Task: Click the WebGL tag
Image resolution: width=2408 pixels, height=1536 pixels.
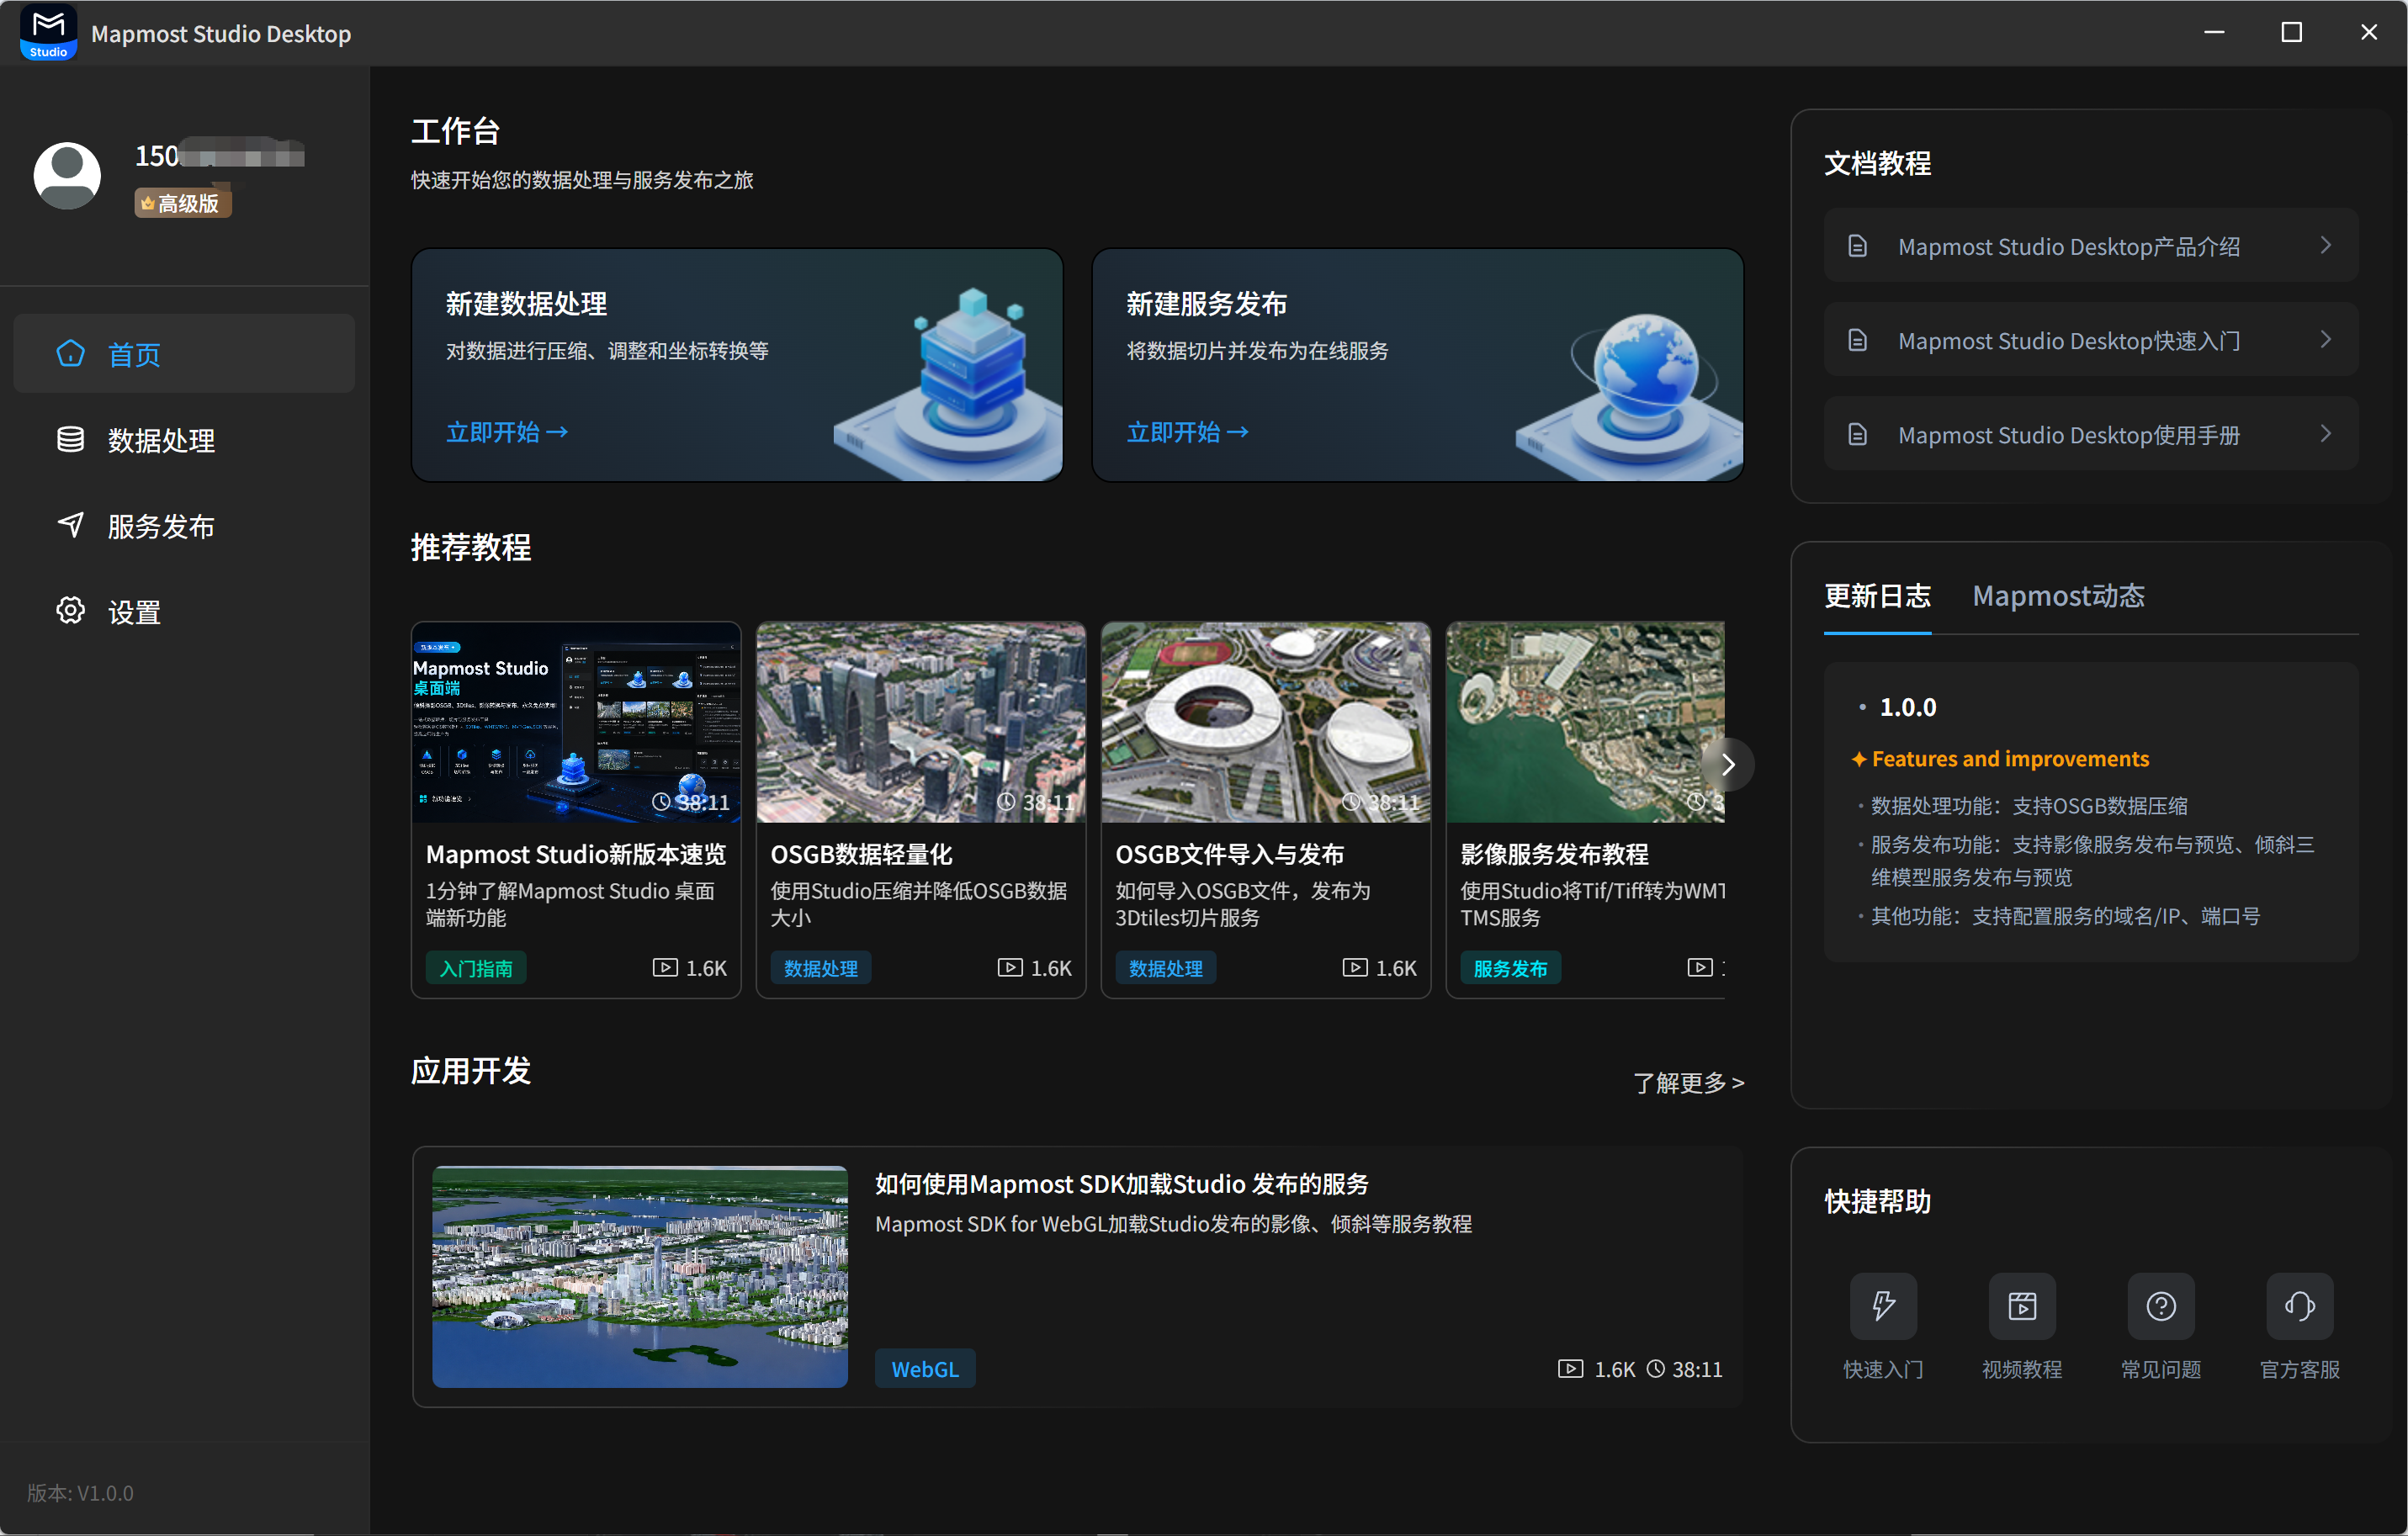Action: pos(925,1369)
